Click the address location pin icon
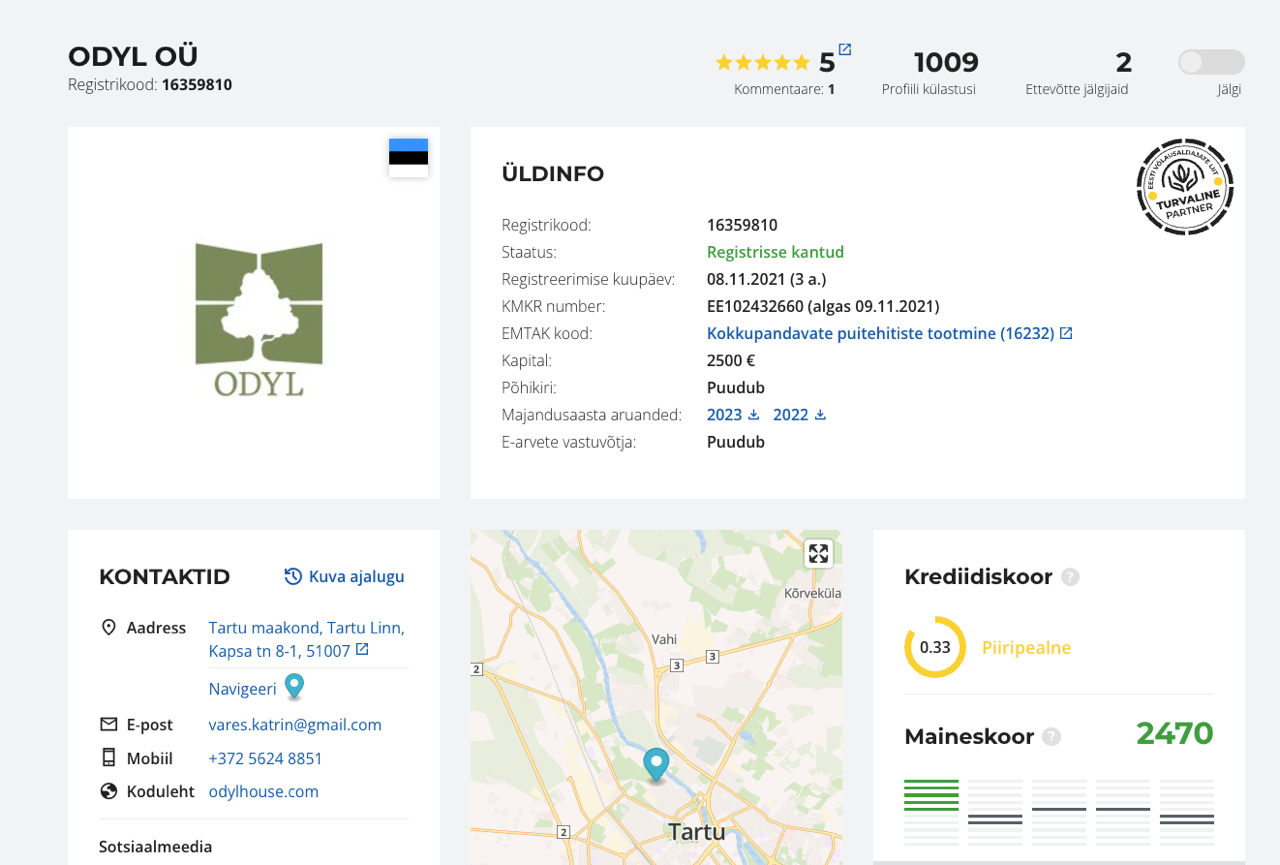 click(x=109, y=627)
